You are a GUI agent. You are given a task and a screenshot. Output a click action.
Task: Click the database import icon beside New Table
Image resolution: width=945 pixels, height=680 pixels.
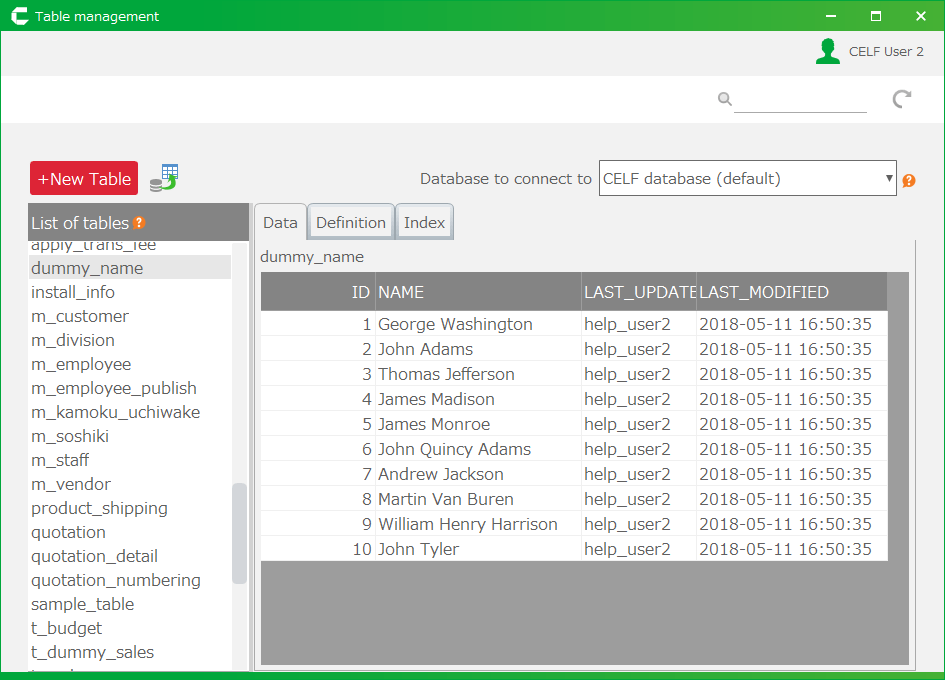tap(164, 178)
